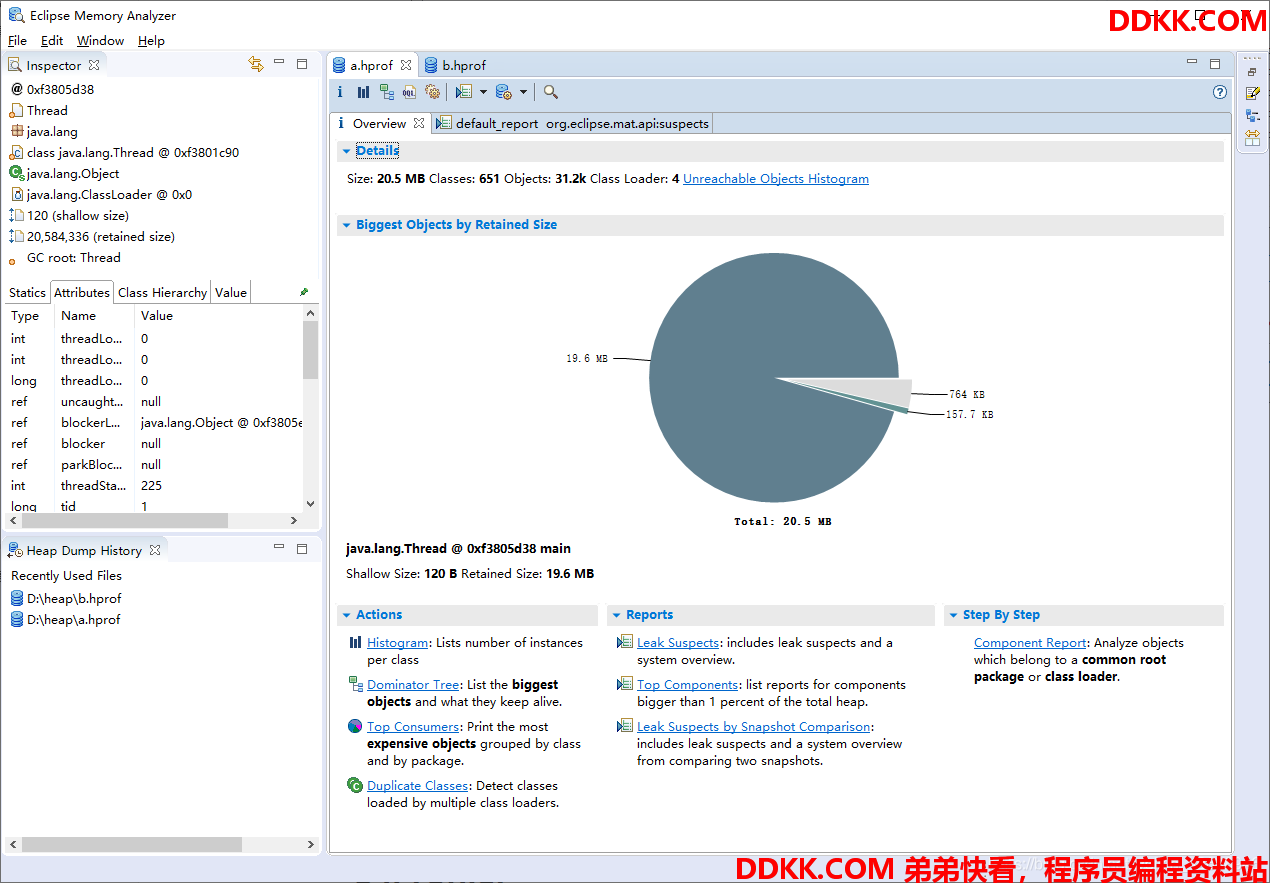Click the Top Components report icon
This screenshot has height=883, width=1270.
625,684
